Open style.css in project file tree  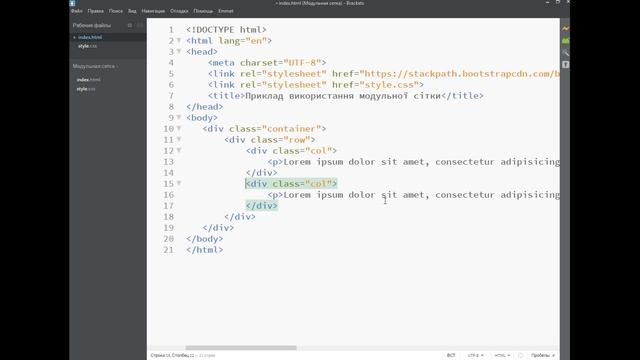click(x=86, y=89)
